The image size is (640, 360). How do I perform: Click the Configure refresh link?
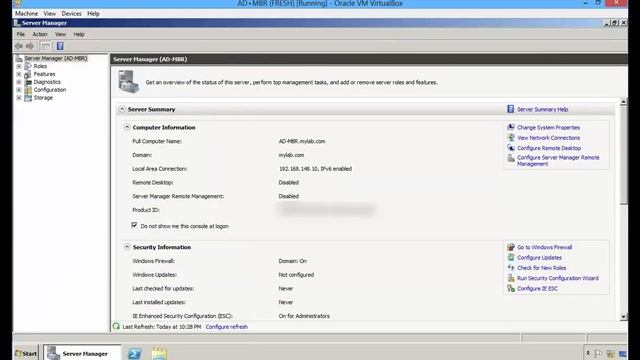[x=227, y=327]
